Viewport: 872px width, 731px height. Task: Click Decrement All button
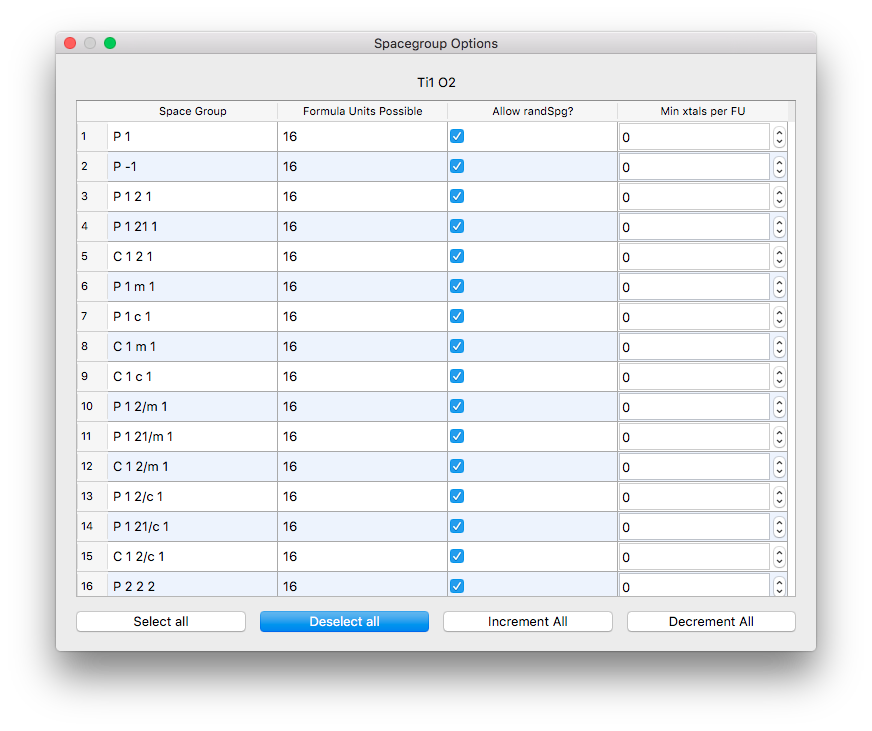click(x=711, y=621)
